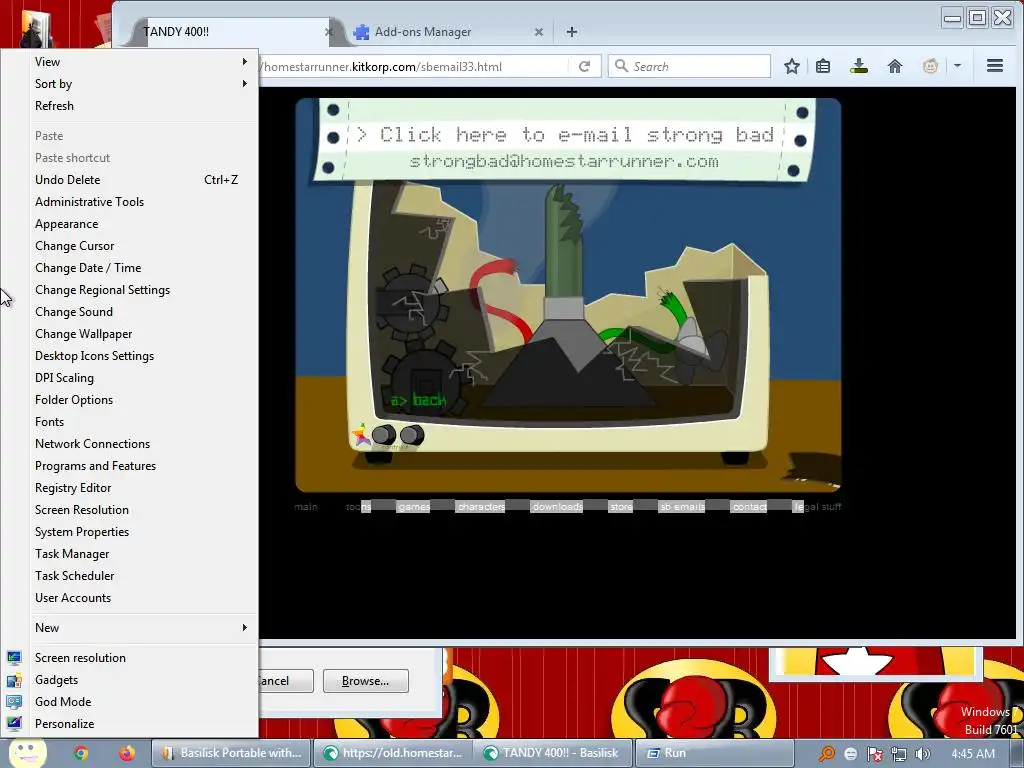Click the network tray icon
This screenshot has height=768, width=1024.
click(x=899, y=754)
